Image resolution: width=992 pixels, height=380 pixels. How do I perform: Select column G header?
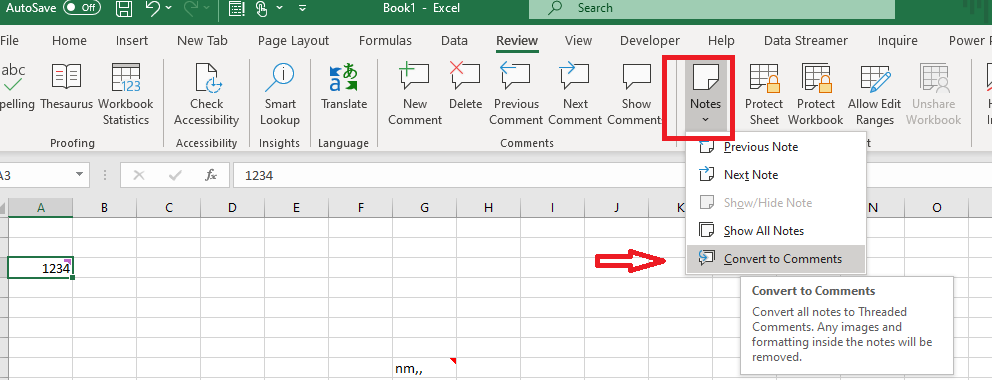[x=425, y=207]
